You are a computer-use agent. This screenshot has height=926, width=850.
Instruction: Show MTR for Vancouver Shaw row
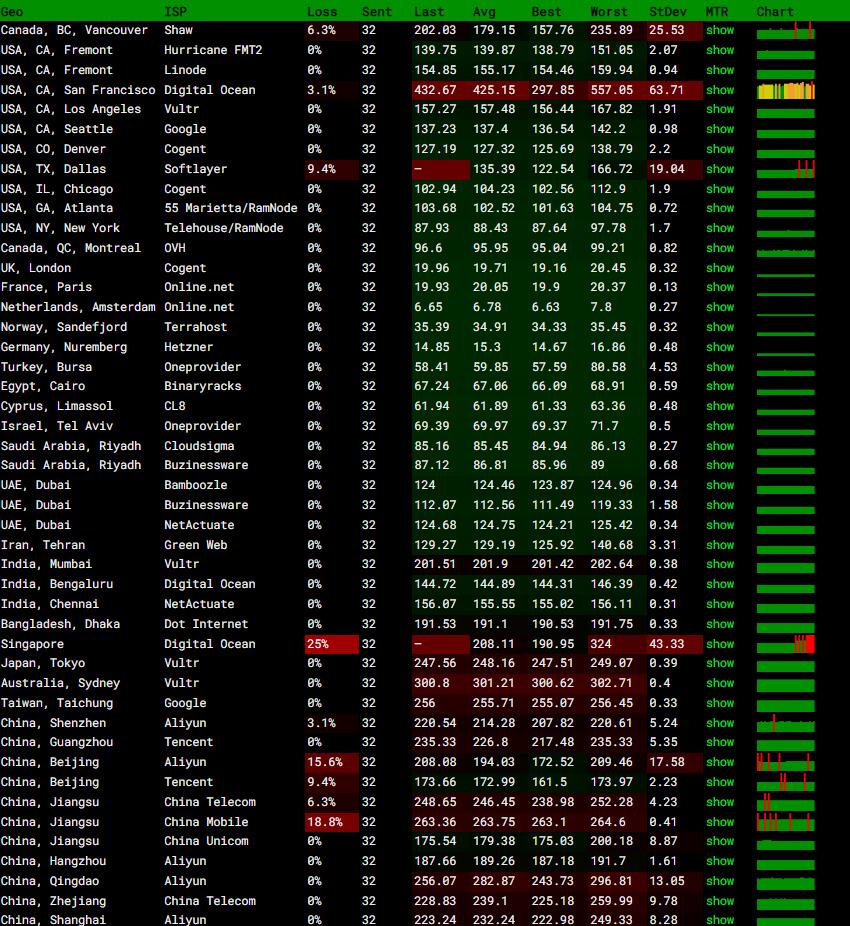720,30
